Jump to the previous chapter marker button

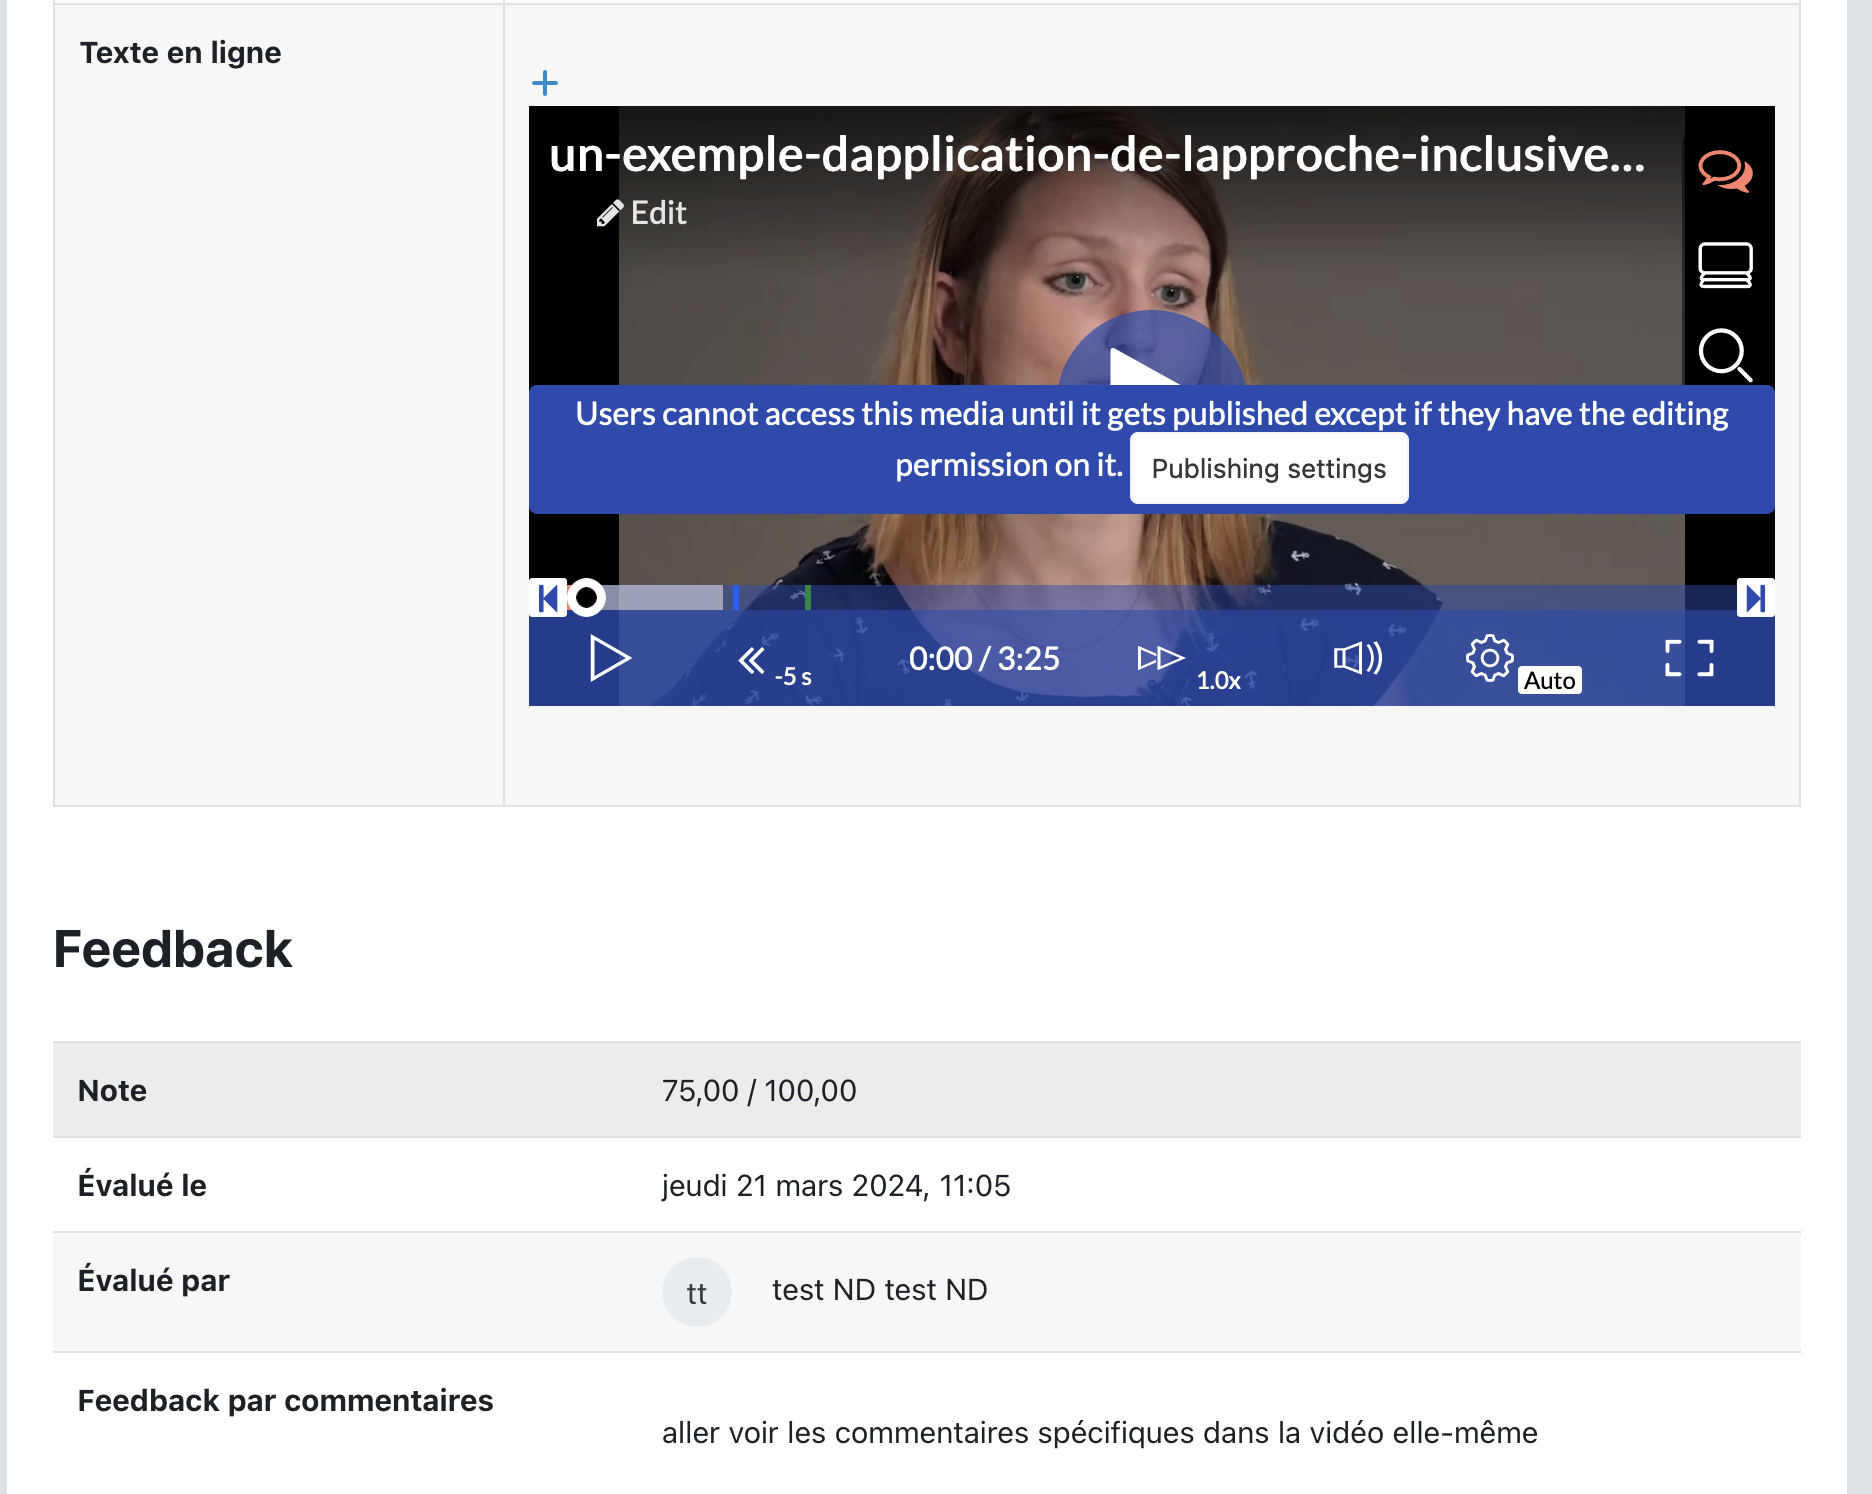click(547, 598)
